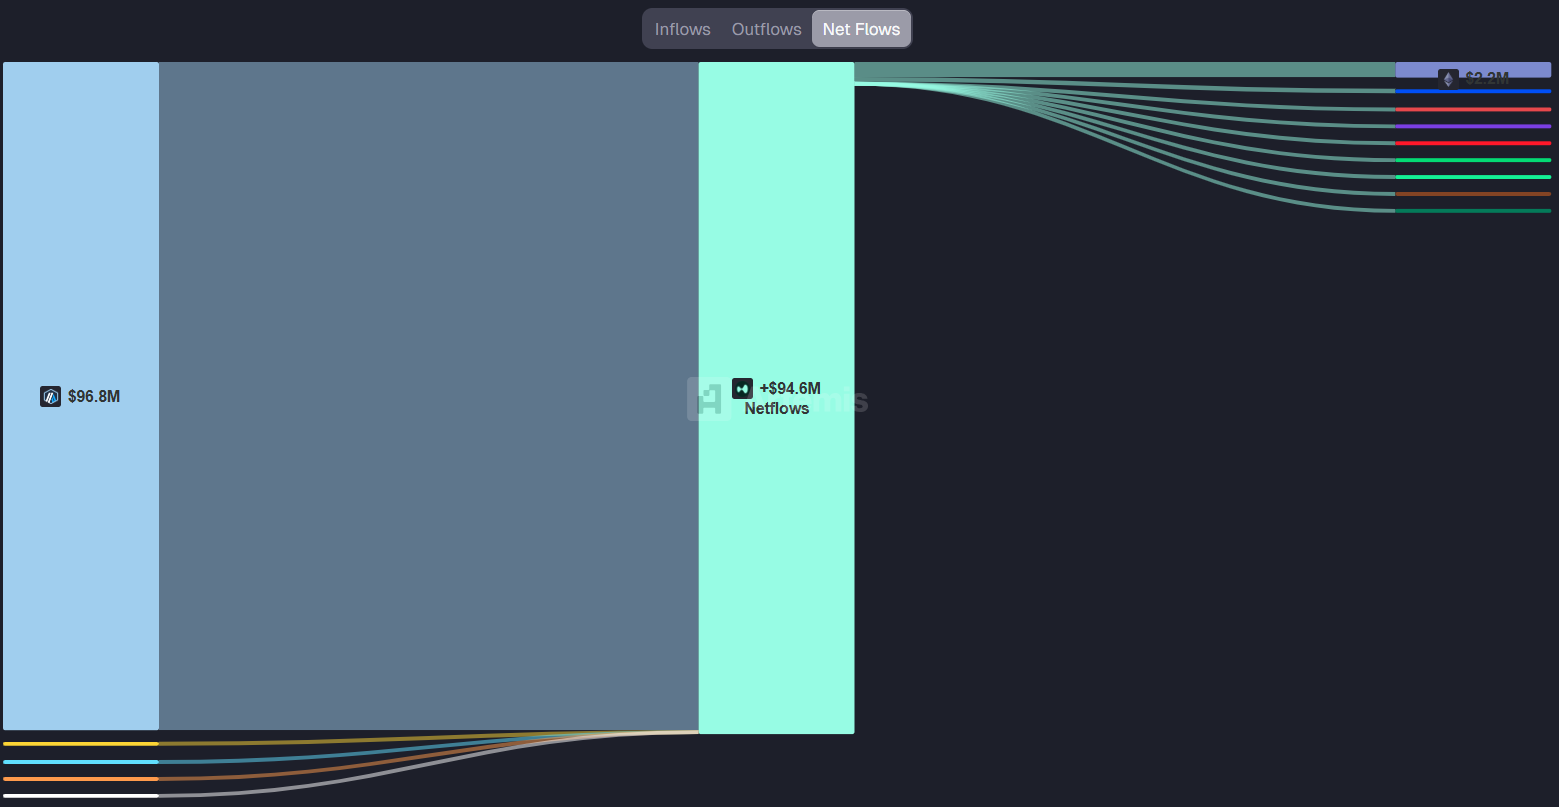
Task: Select the brown destination bar on right
Action: click(1473, 194)
